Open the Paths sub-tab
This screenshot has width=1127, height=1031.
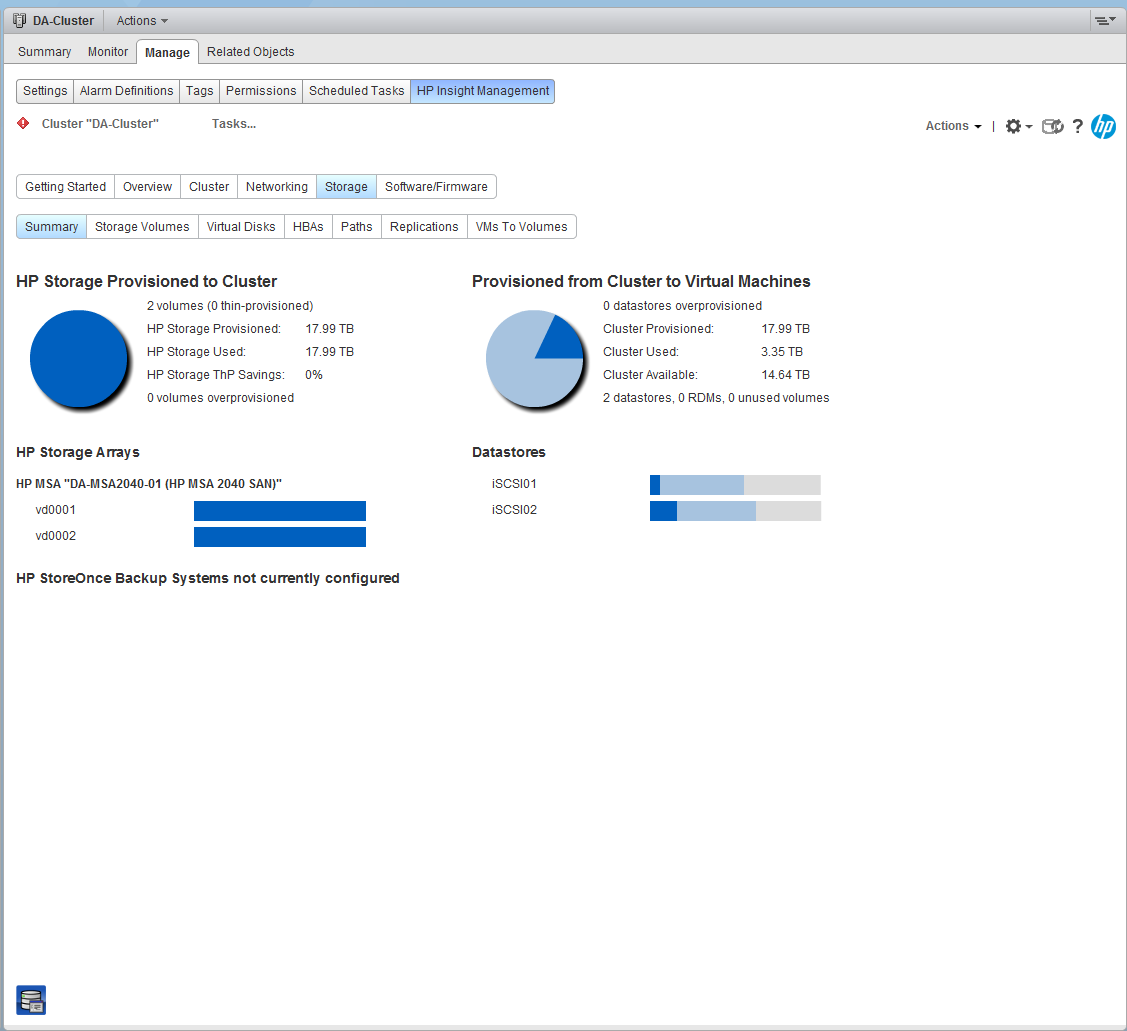pyautogui.click(x=356, y=226)
